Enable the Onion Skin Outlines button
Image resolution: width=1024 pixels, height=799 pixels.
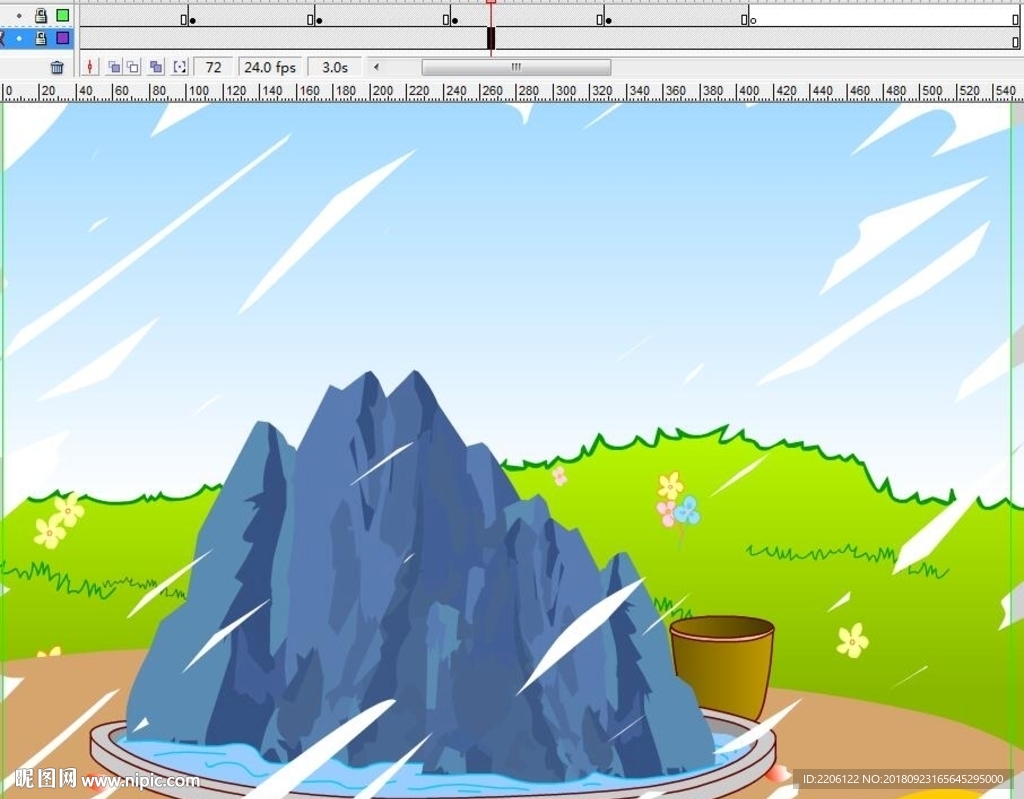click(x=133, y=67)
